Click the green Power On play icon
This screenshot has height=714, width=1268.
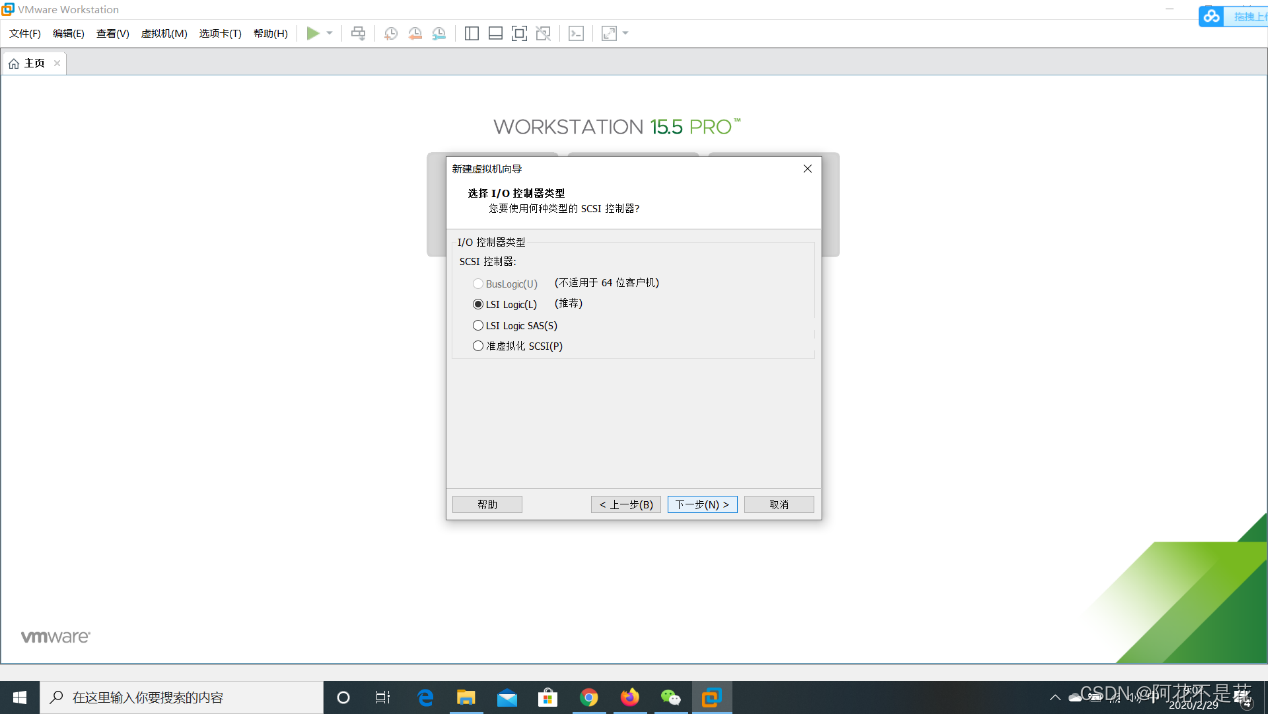click(313, 33)
